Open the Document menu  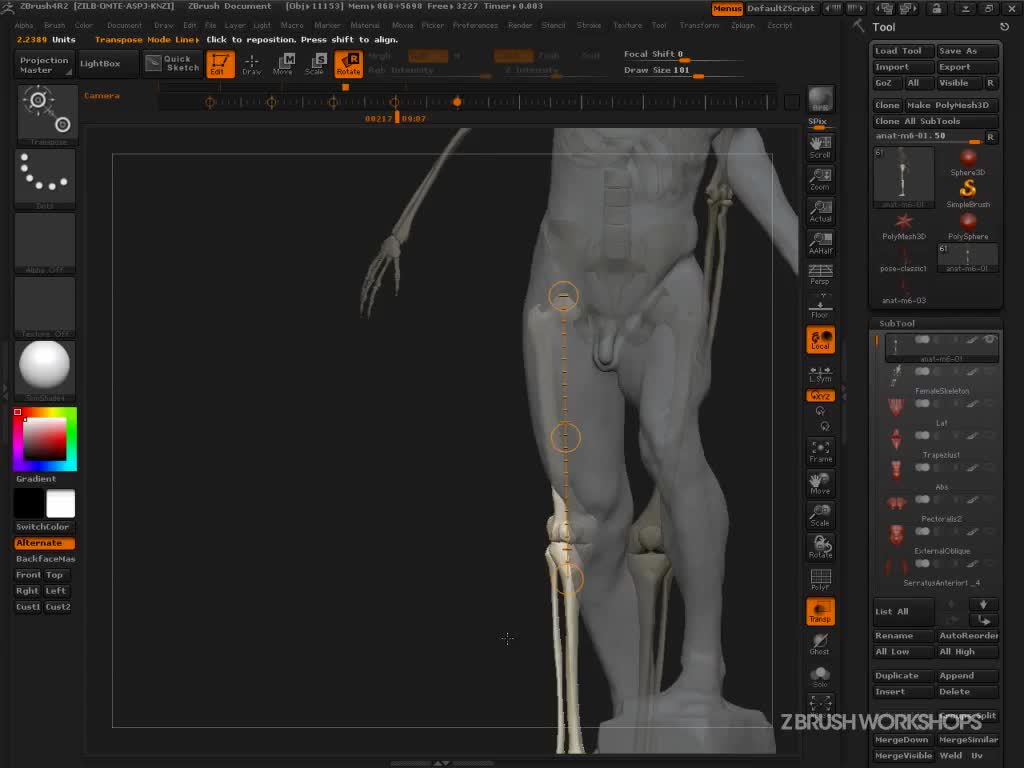(124, 25)
